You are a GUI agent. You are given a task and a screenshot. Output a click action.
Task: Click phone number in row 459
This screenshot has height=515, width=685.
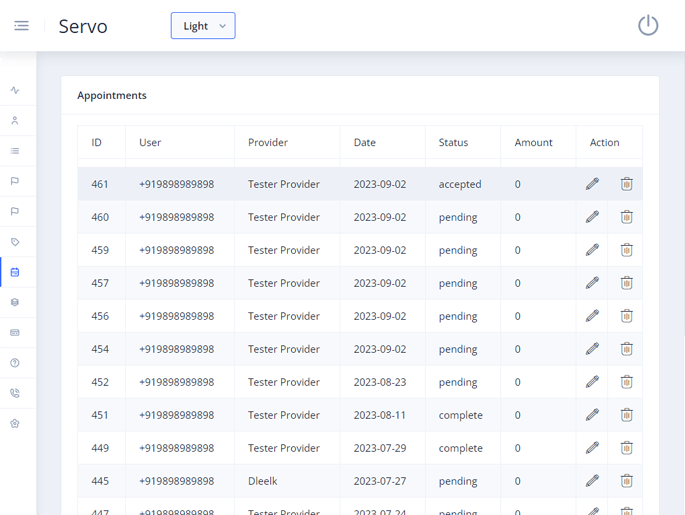(176, 250)
